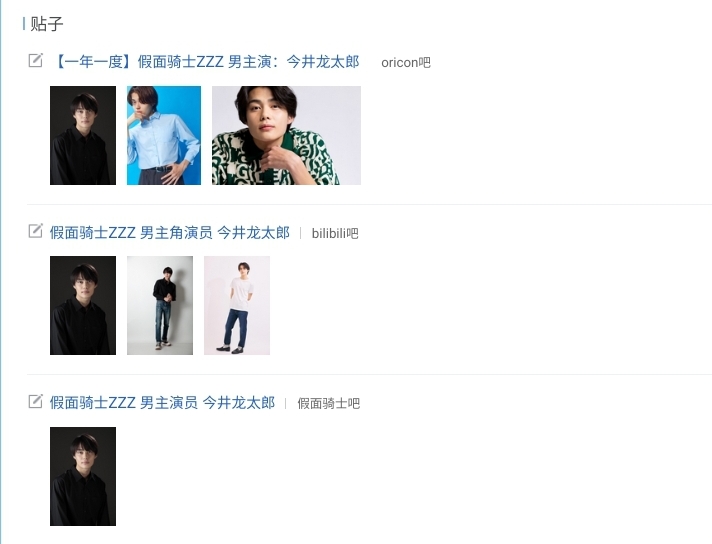This screenshot has height=544, width=712.
Task: Go to the oricon吧 forum link
Action: [405, 62]
